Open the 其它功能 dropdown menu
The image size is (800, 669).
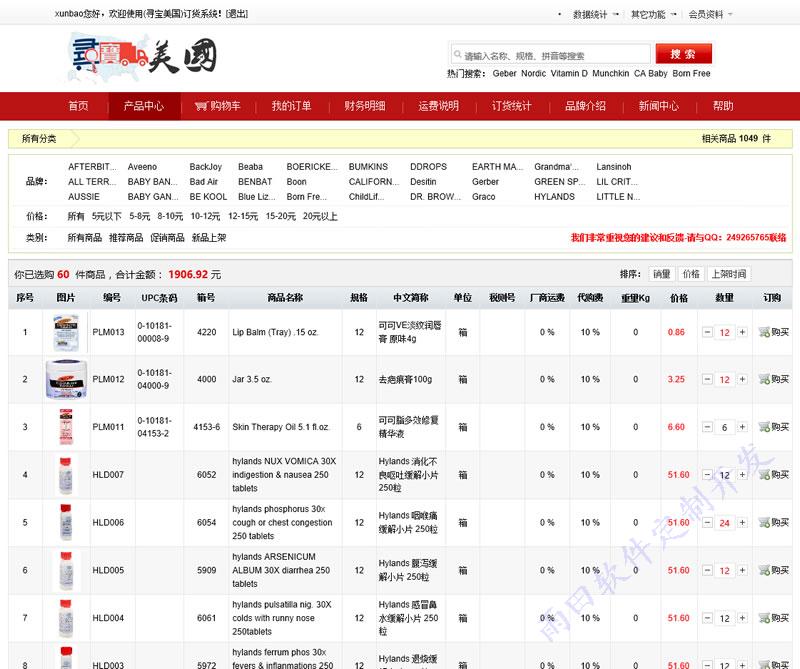(x=653, y=14)
